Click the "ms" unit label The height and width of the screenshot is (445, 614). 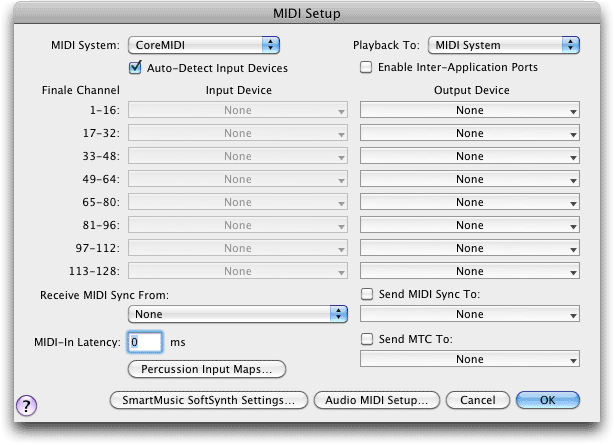click(x=177, y=342)
